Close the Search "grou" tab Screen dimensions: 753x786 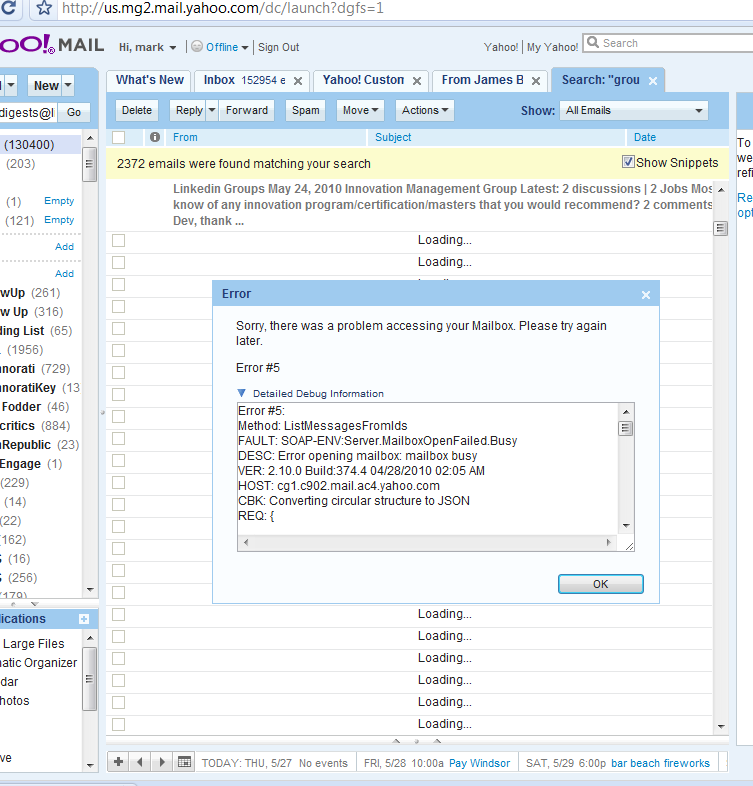pyautogui.click(x=653, y=81)
